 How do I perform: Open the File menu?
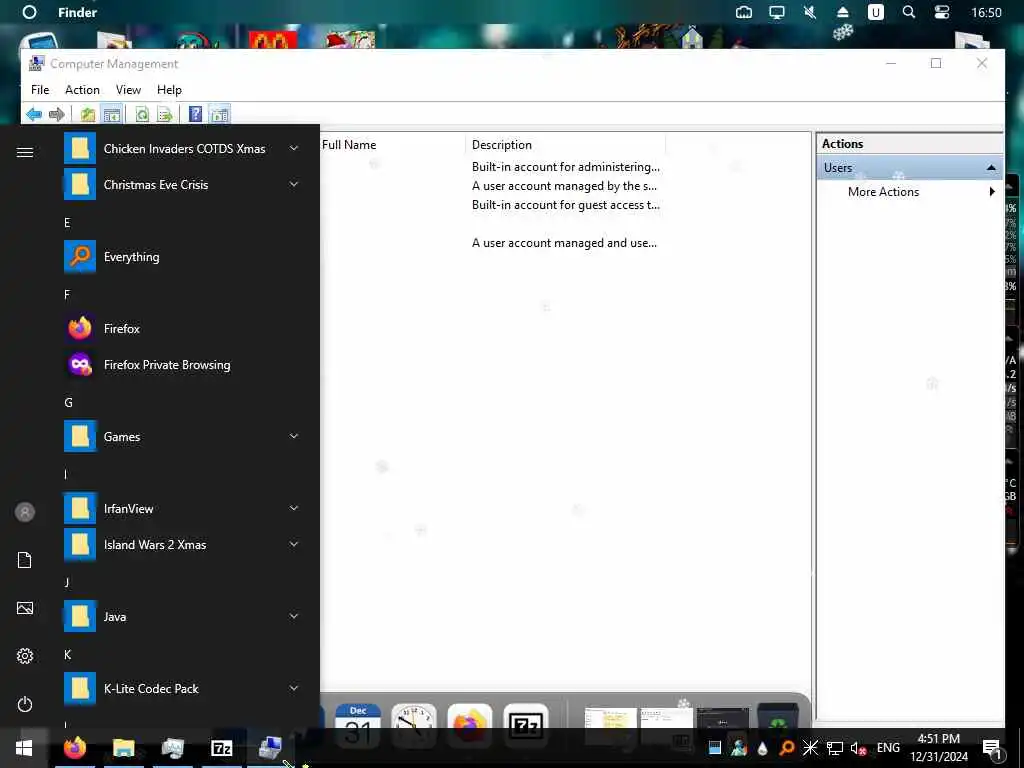pos(40,89)
